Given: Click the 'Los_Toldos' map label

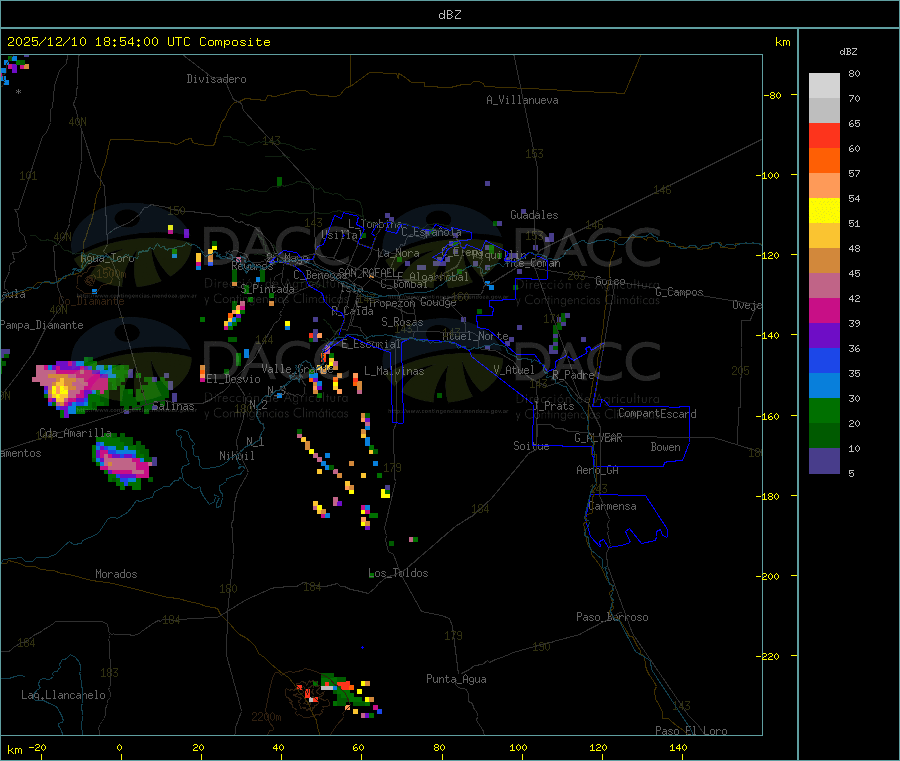Looking at the screenshot, I should (x=398, y=573).
